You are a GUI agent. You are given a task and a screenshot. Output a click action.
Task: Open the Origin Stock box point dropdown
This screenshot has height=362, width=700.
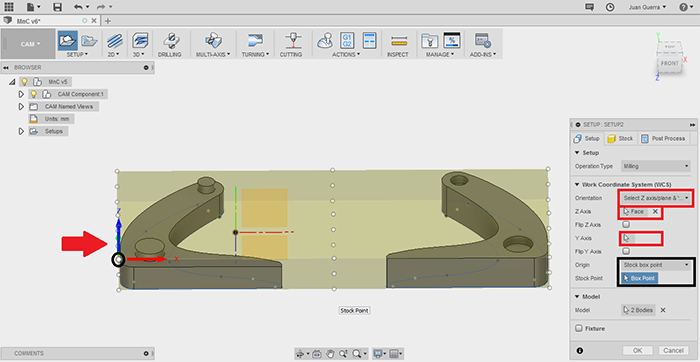(656, 265)
